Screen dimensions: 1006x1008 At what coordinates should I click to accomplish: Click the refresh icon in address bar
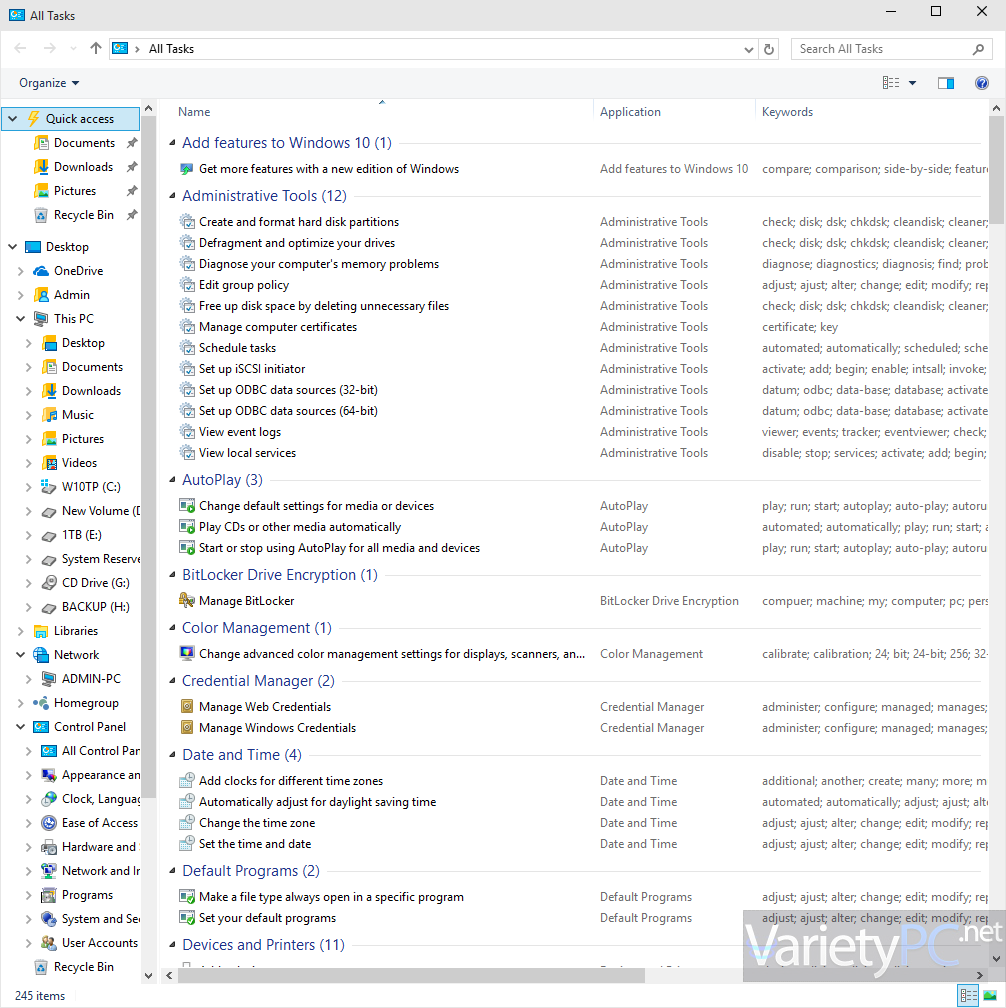(769, 49)
